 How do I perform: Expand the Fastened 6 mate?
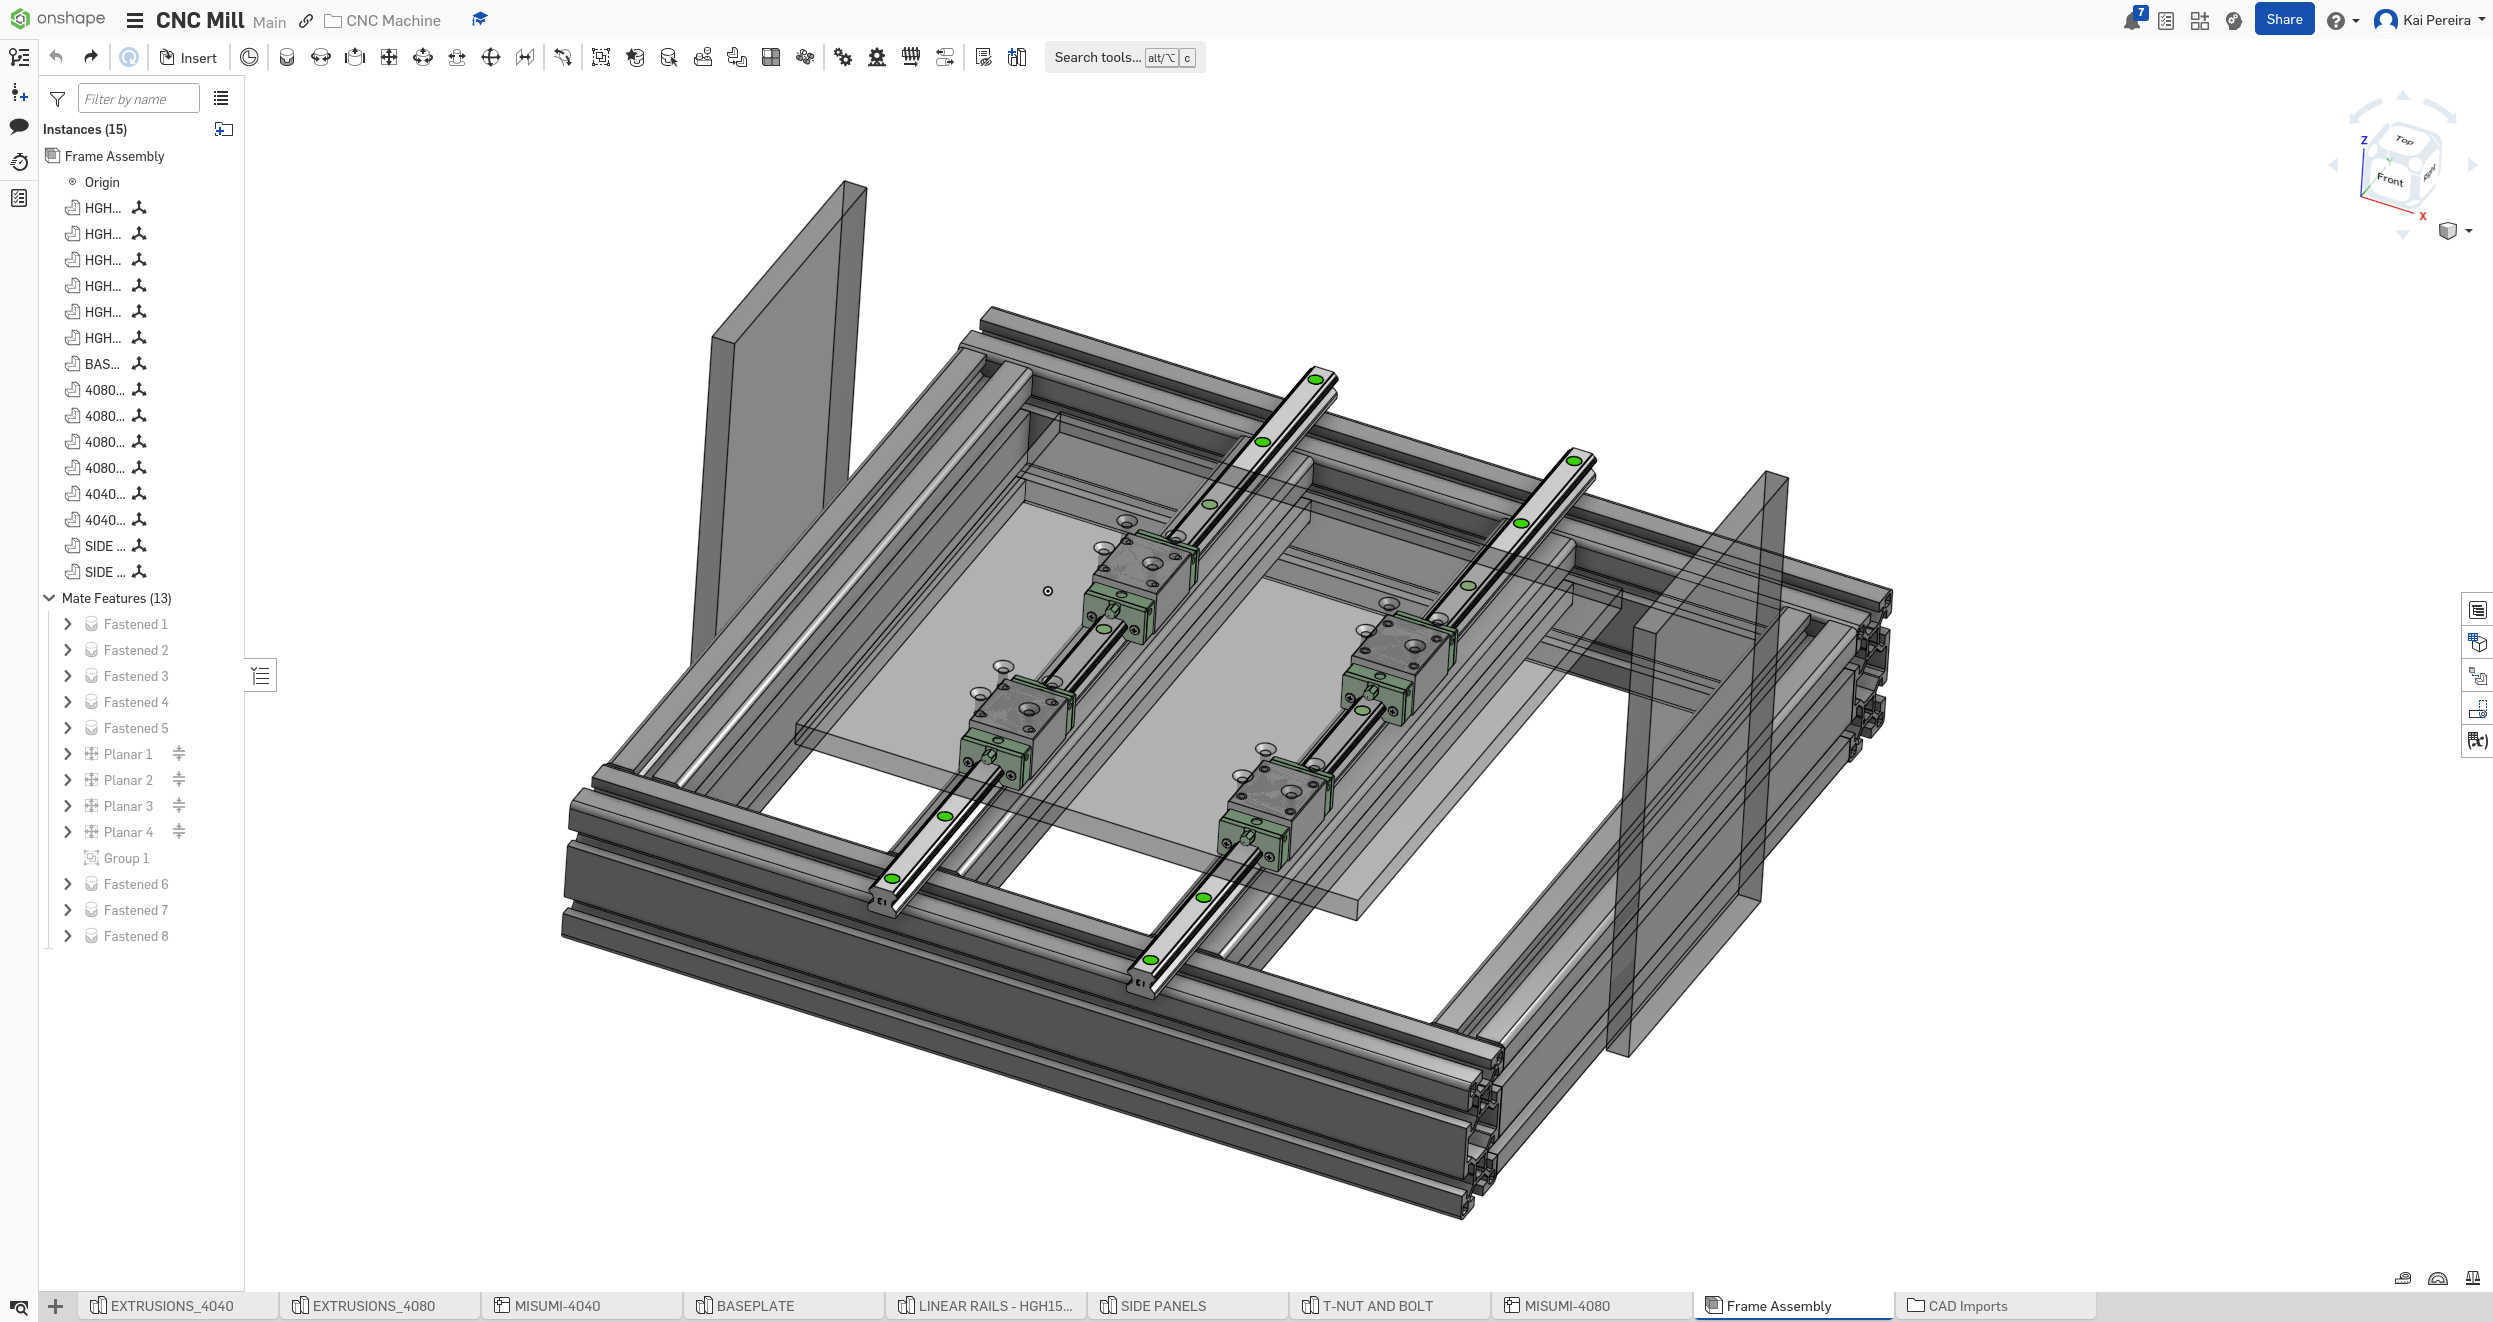(x=67, y=884)
